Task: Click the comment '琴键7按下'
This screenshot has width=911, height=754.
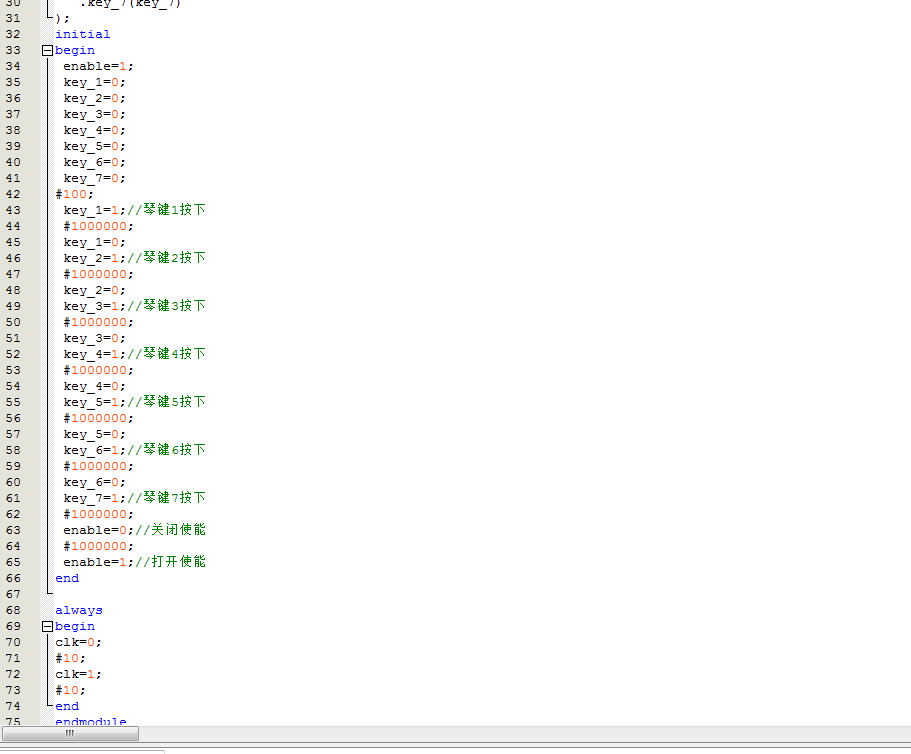Action: [174, 498]
